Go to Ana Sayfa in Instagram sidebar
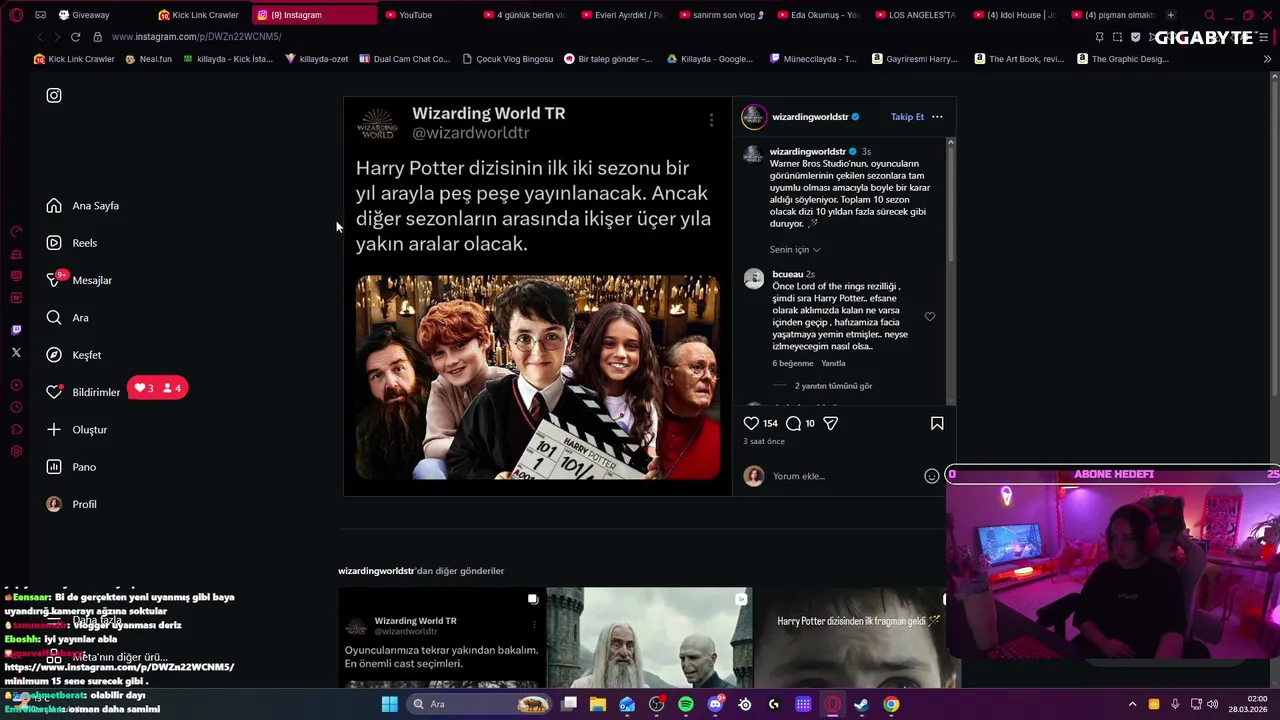The height and width of the screenshot is (720, 1280). coord(83,205)
